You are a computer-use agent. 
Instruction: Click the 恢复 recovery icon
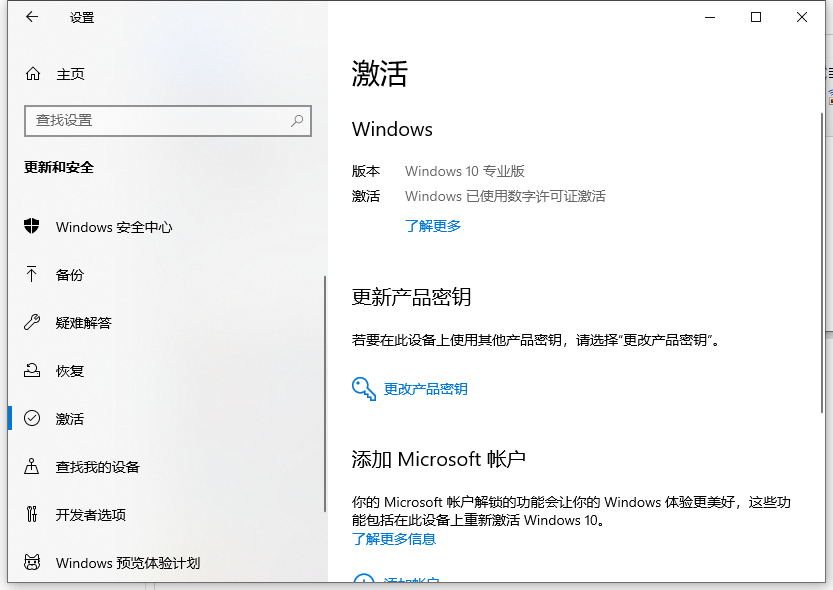point(32,371)
